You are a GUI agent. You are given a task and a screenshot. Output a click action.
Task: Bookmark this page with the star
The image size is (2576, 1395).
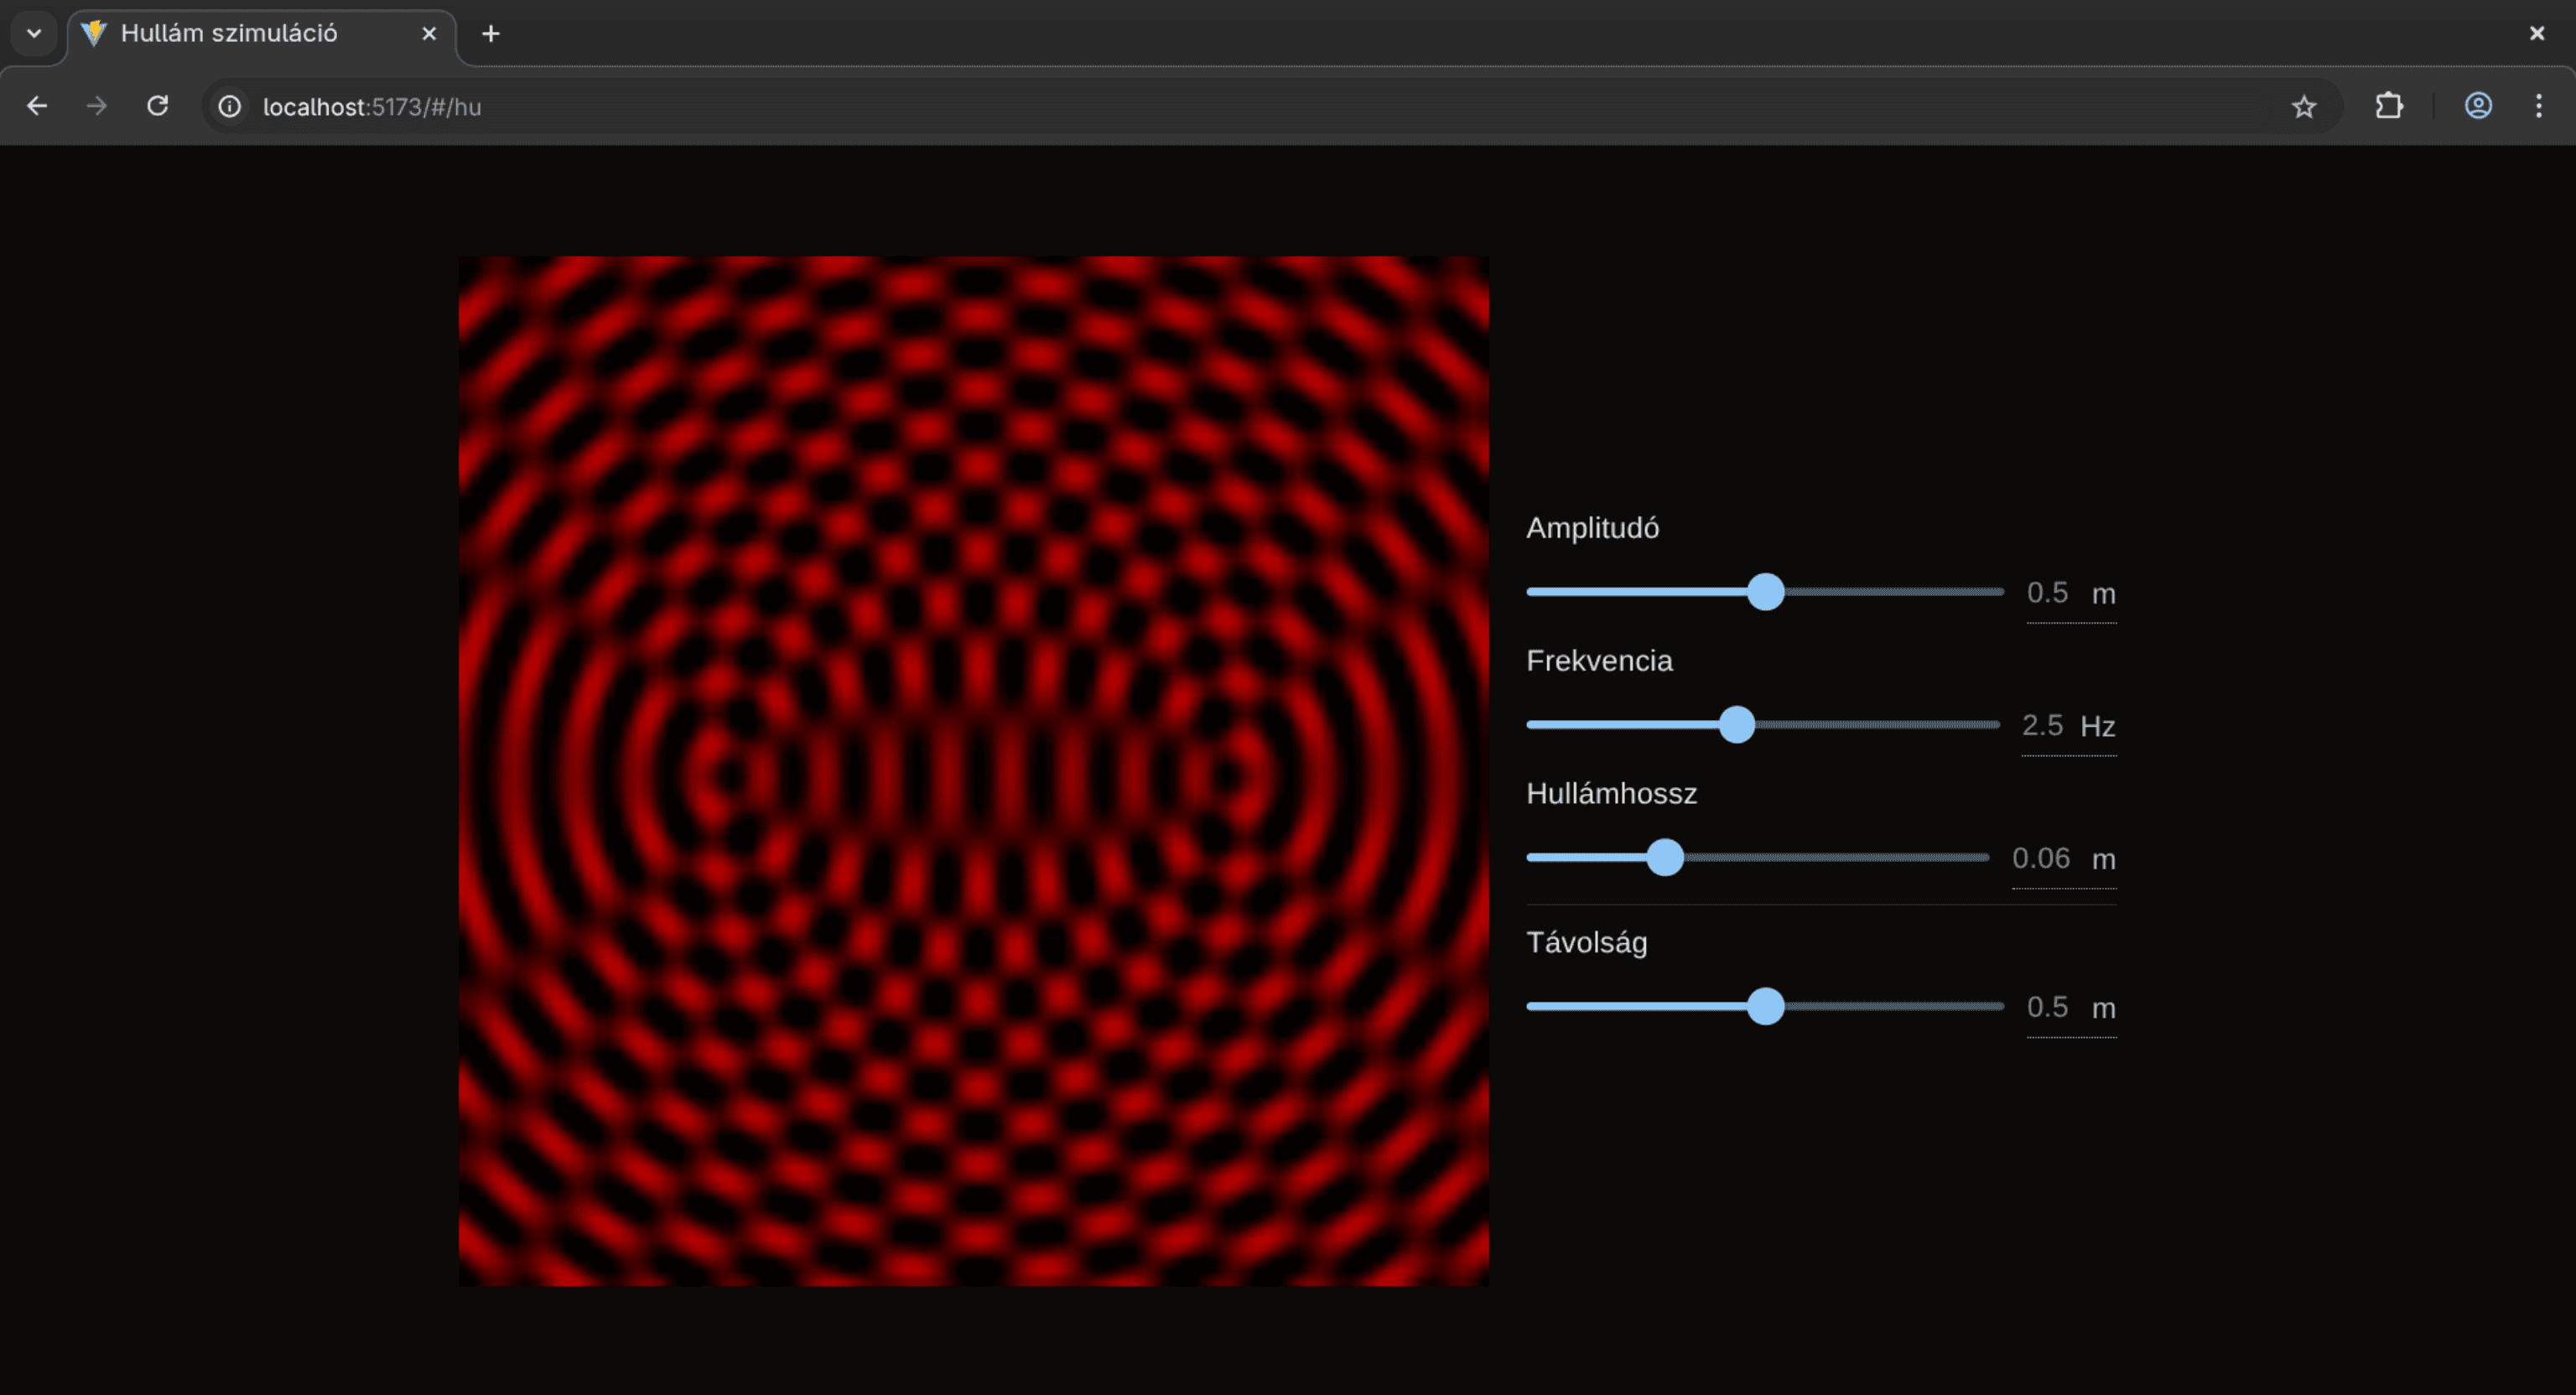pyautogui.click(x=2303, y=106)
